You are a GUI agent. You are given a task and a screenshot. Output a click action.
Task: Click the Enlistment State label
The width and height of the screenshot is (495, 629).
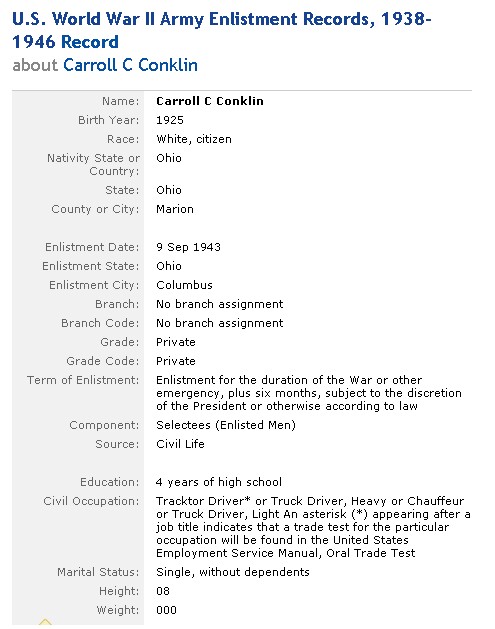pyautogui.click(x=91, y=266)
